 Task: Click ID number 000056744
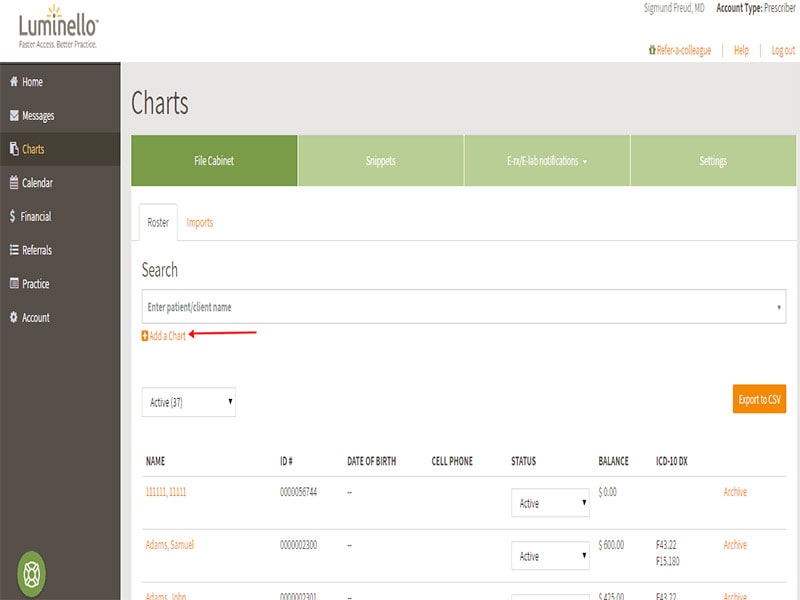pyautogui.click(x=298, y=492)
